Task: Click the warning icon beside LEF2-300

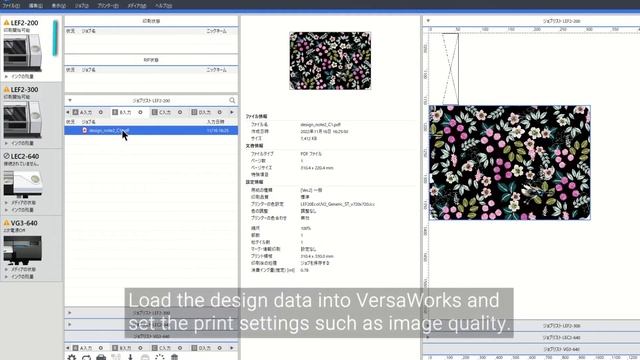Action: (7, 89)
